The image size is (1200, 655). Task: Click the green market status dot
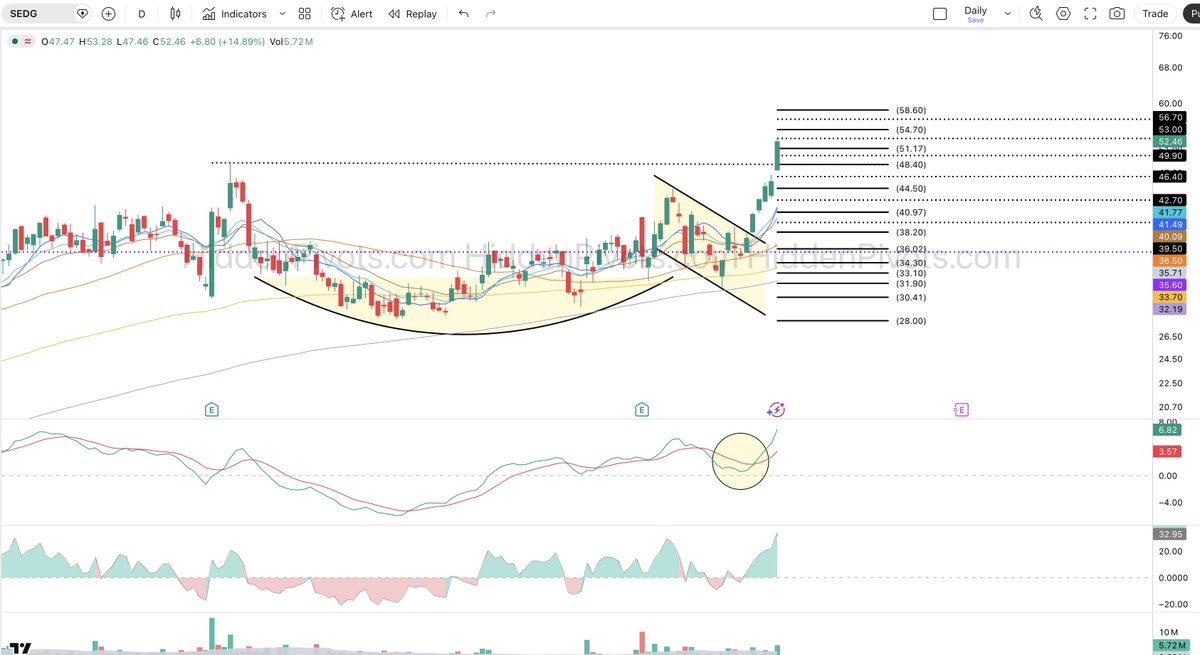click(13, 41)
